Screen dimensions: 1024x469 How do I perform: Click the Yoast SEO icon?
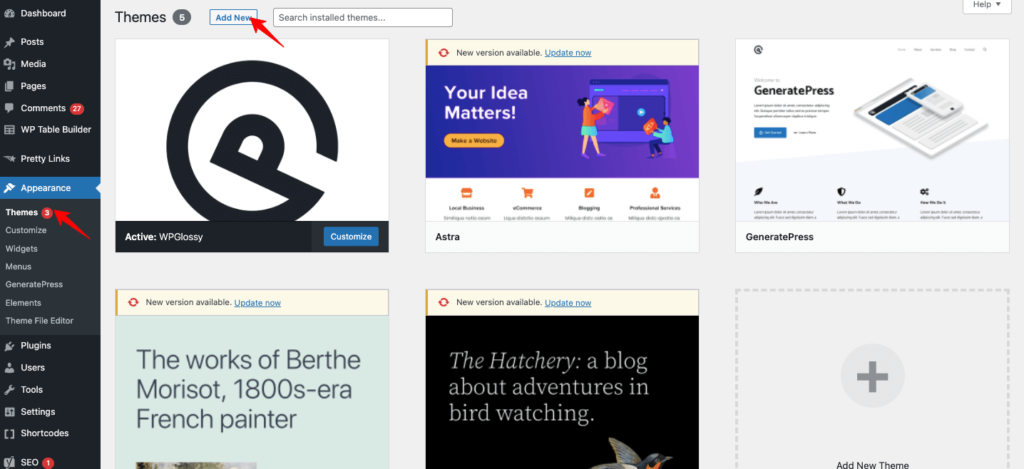point(9,462)
